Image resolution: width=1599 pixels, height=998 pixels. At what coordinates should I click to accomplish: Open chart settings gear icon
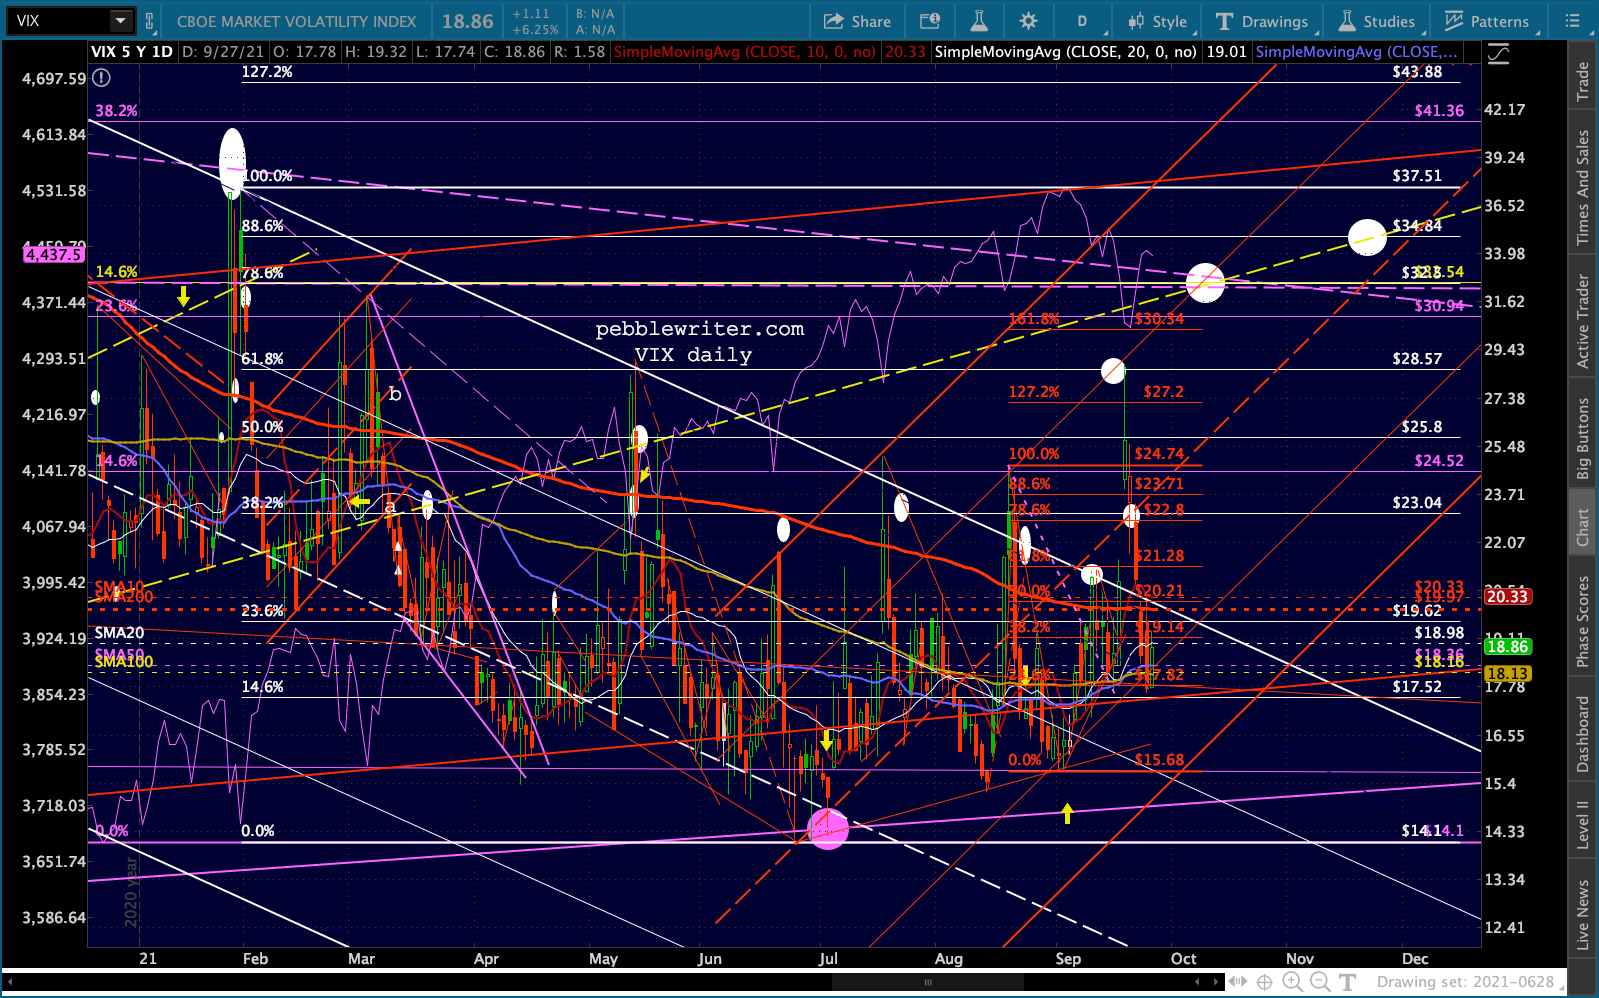(1028, 21)
